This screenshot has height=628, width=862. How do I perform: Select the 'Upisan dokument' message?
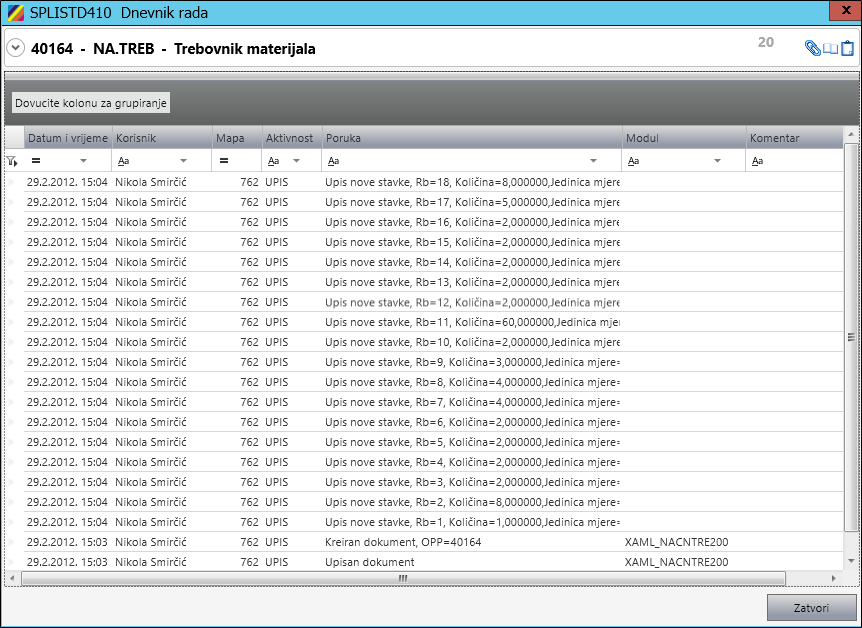369,562
